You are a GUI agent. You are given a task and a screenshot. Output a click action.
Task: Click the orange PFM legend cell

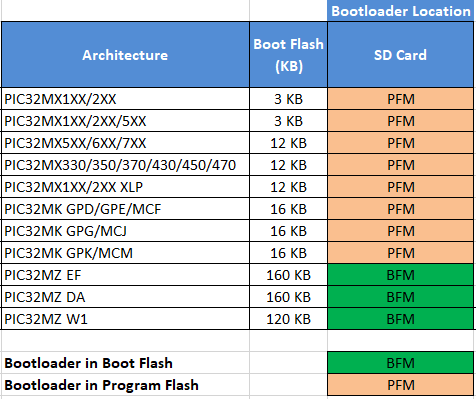[400, 385]
